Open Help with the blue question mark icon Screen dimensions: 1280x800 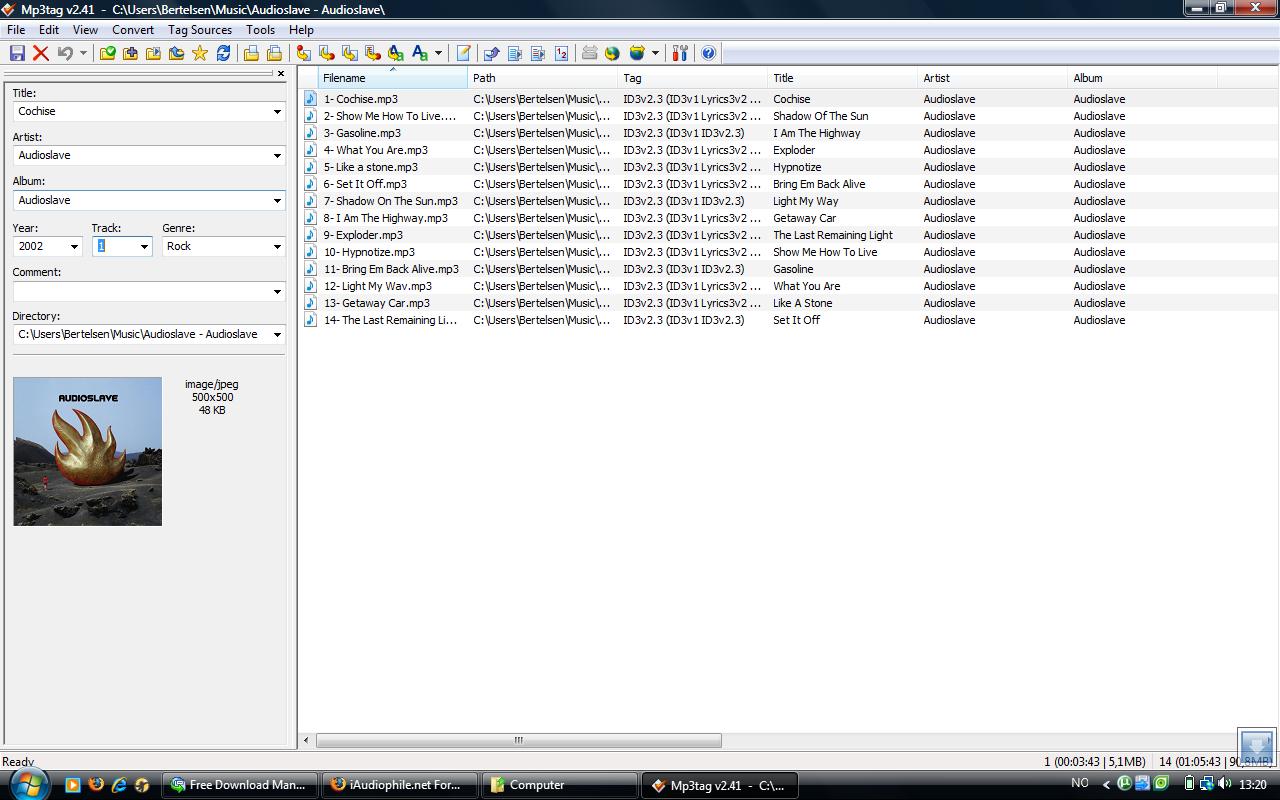coord(708,53)
